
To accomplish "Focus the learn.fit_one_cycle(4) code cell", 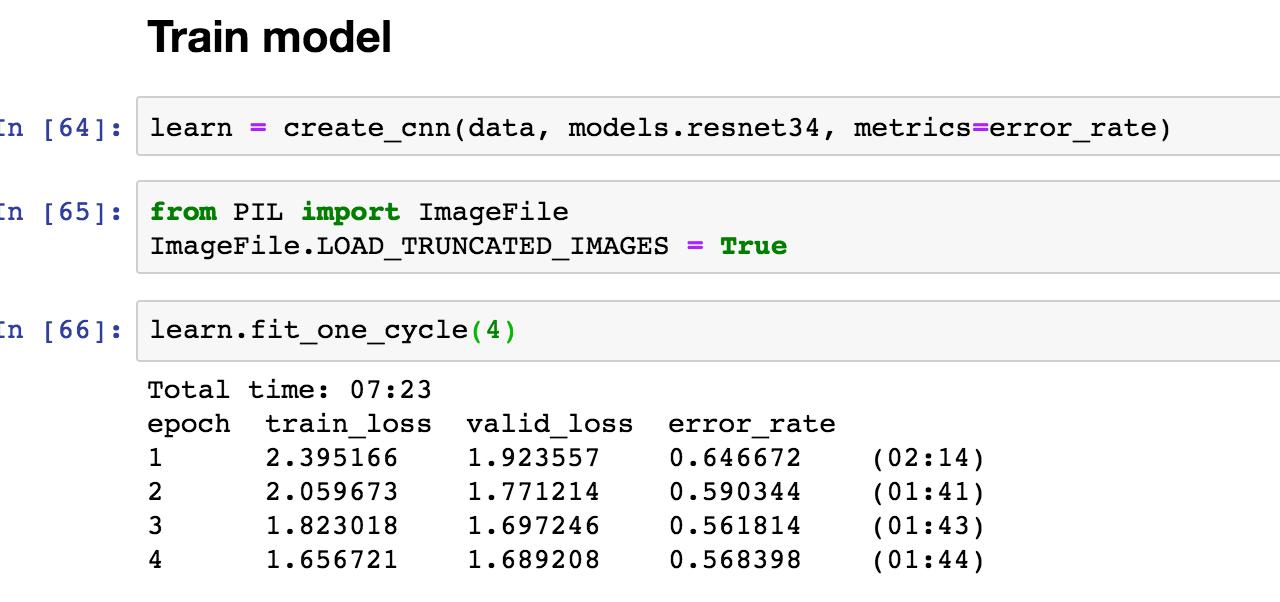I will click(800, 330).
